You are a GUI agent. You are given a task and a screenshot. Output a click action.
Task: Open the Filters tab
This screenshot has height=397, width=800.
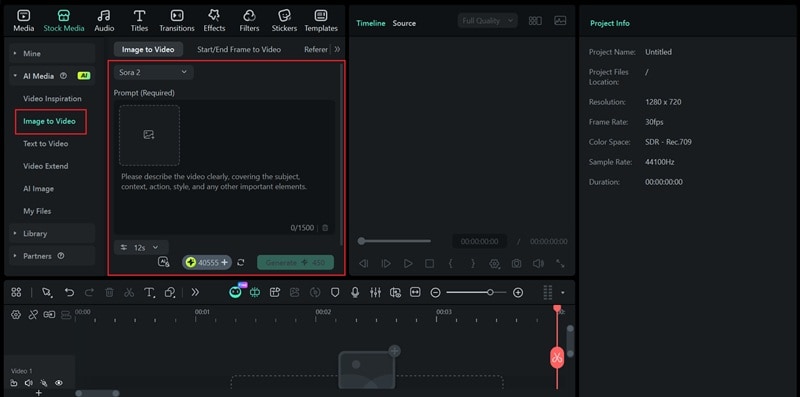[x=249, y=21]
